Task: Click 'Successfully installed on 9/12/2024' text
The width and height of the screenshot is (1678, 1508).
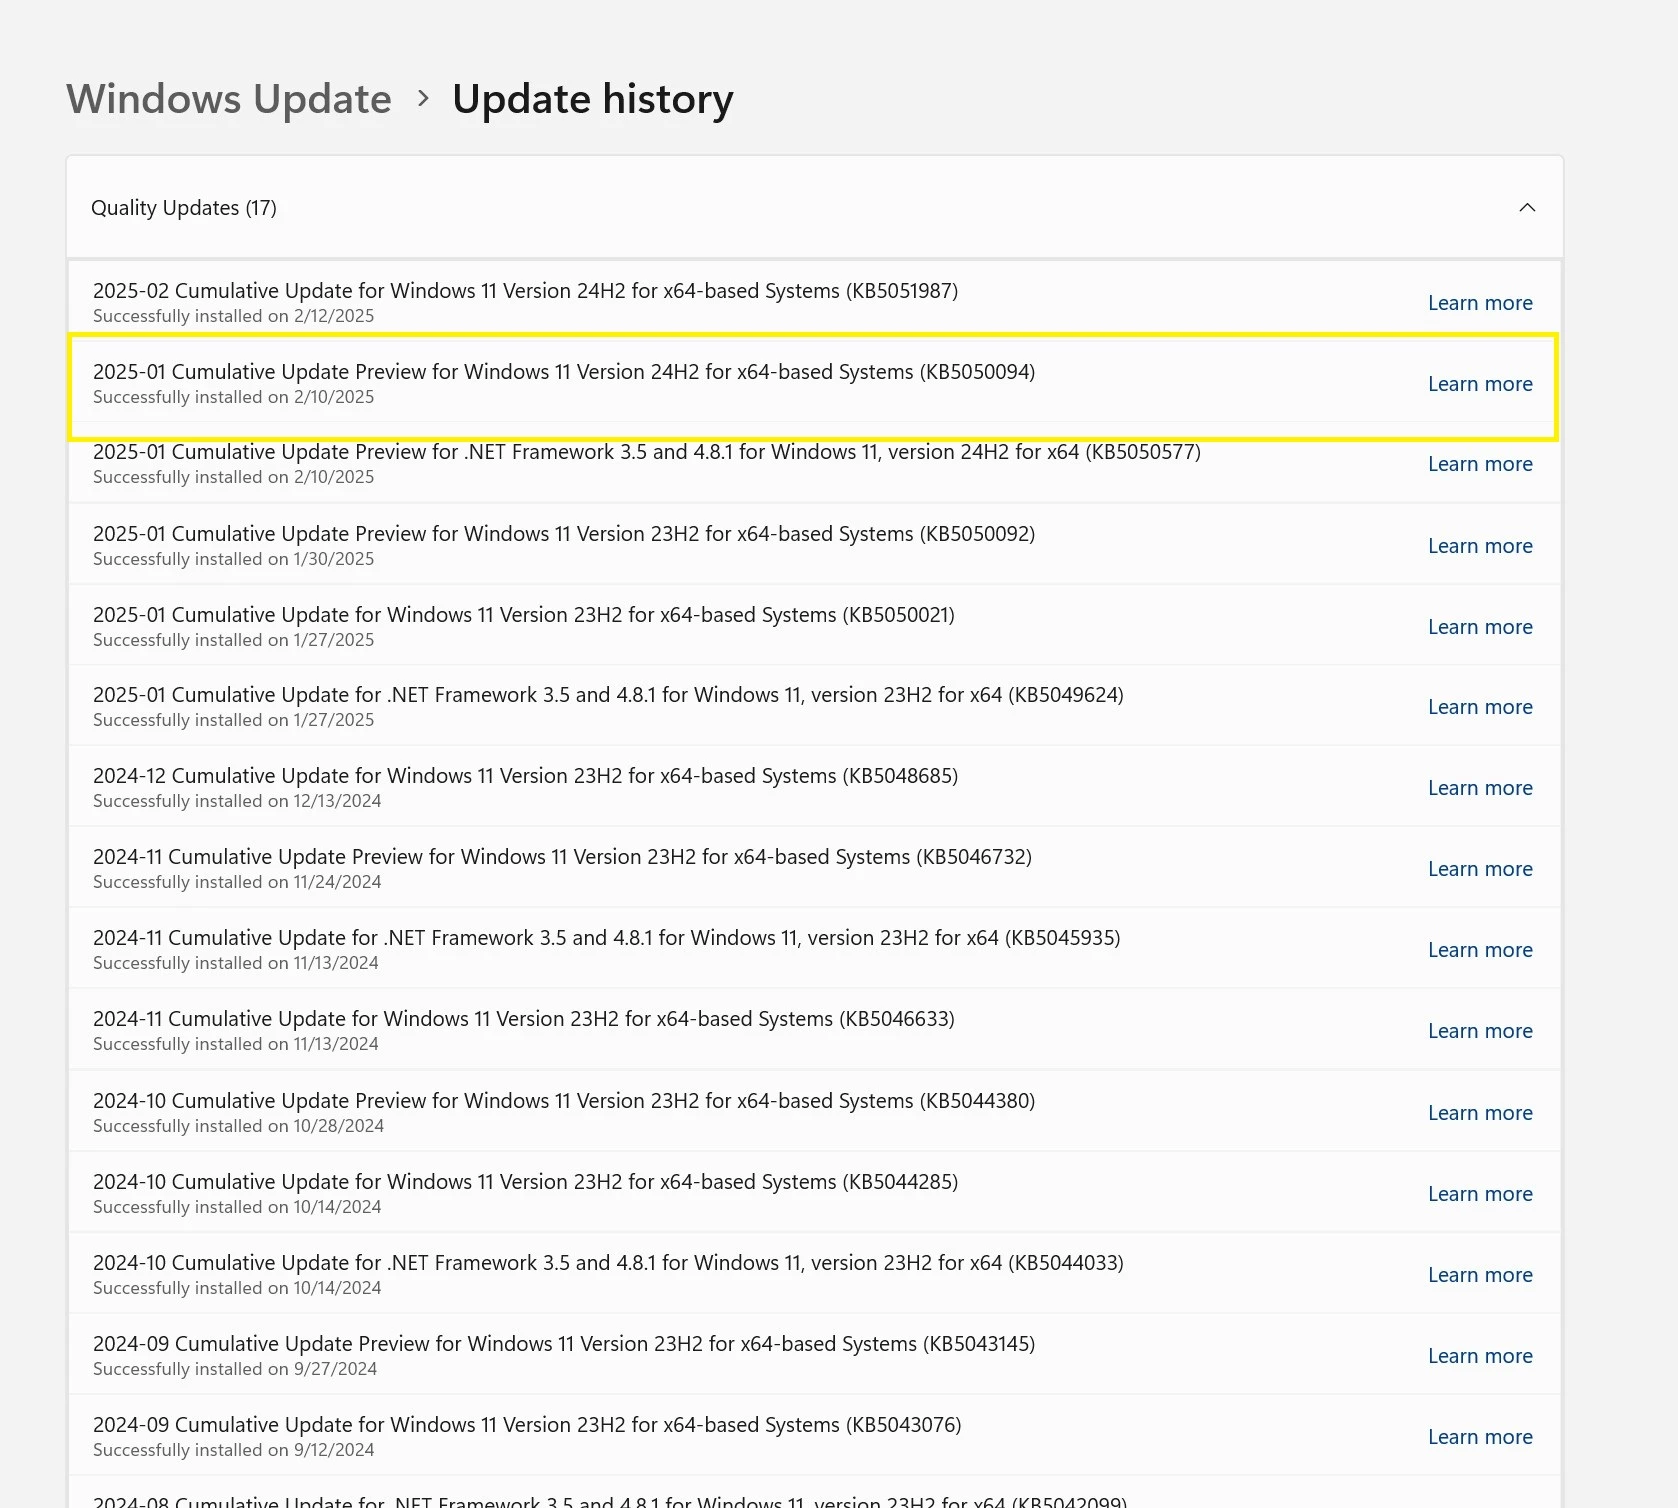Action: [233, 1450]
